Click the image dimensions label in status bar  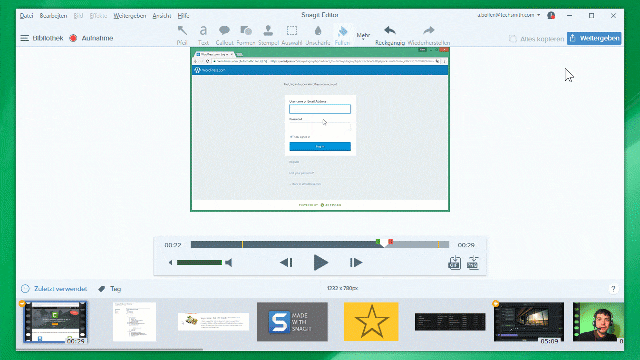[342, 288]
